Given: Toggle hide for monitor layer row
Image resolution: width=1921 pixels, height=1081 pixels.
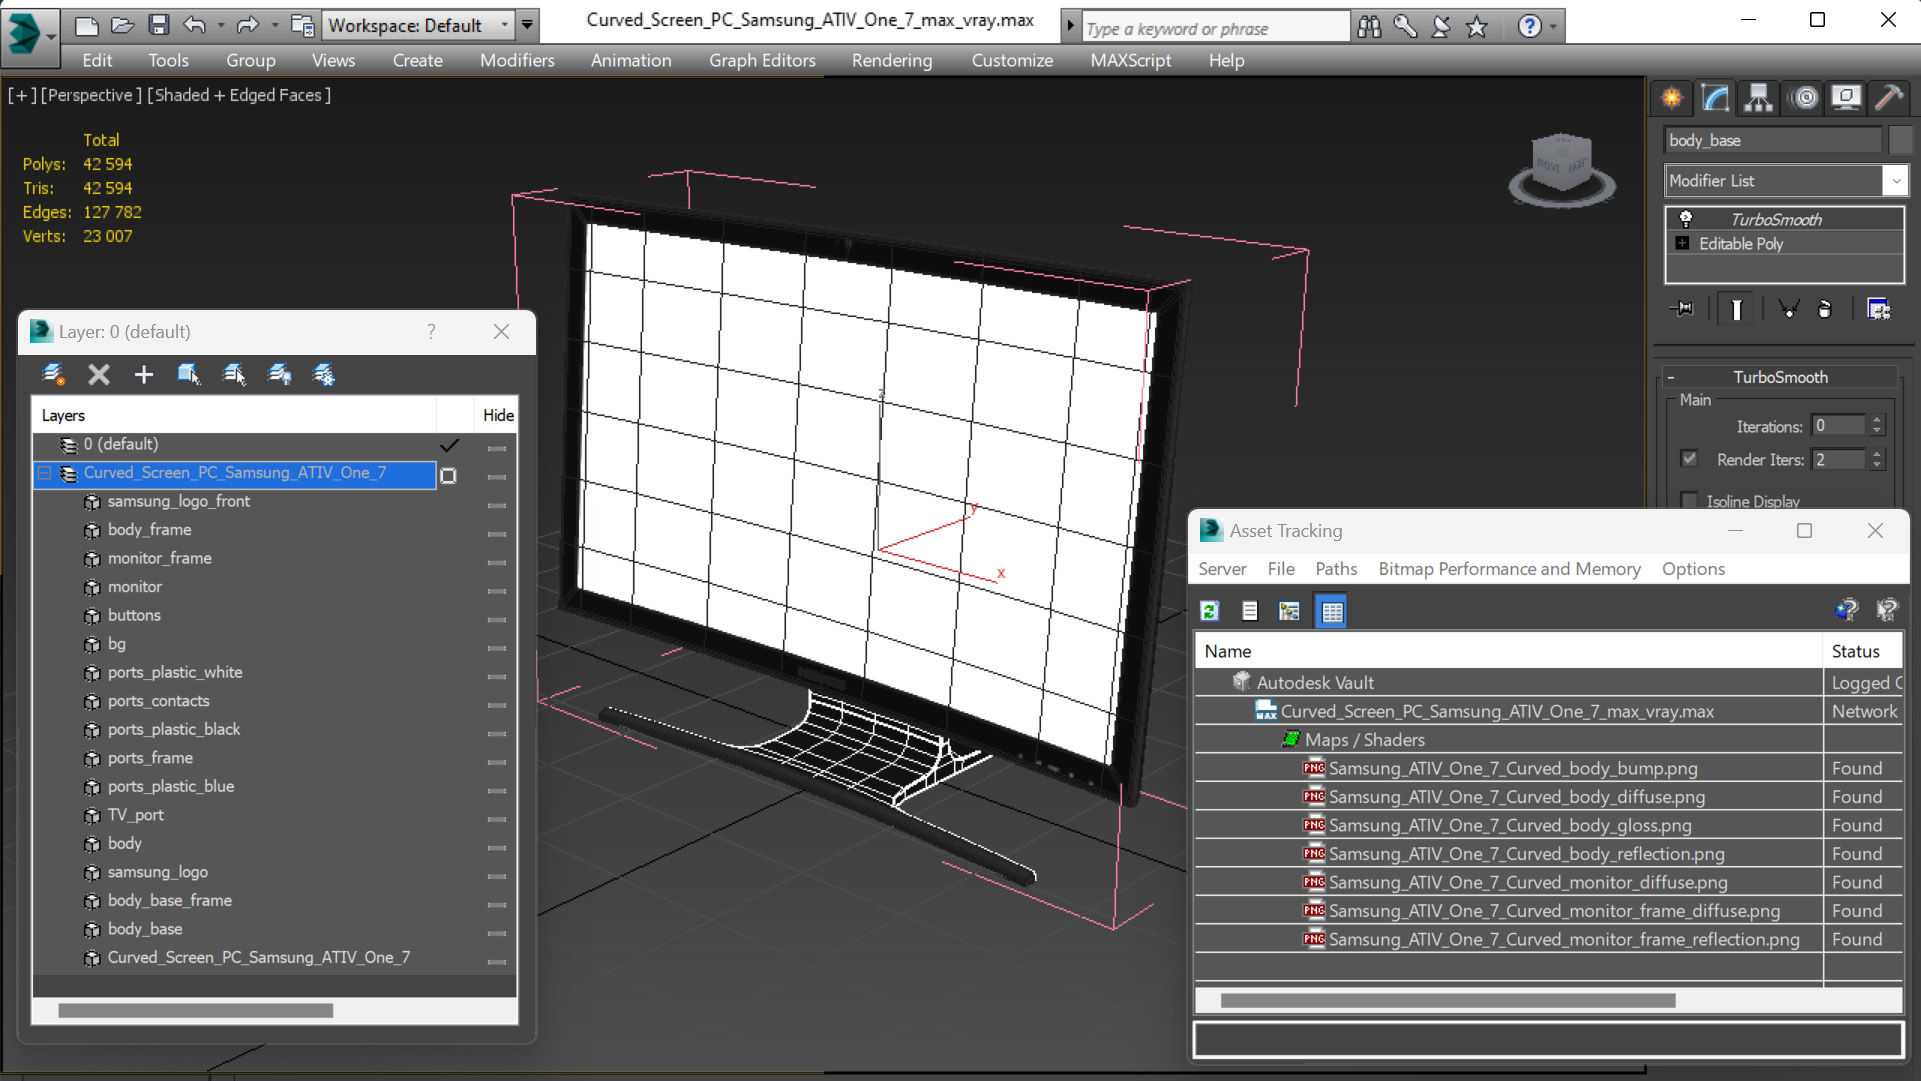Looking at the screenshot, I should [x=496, y=591].
